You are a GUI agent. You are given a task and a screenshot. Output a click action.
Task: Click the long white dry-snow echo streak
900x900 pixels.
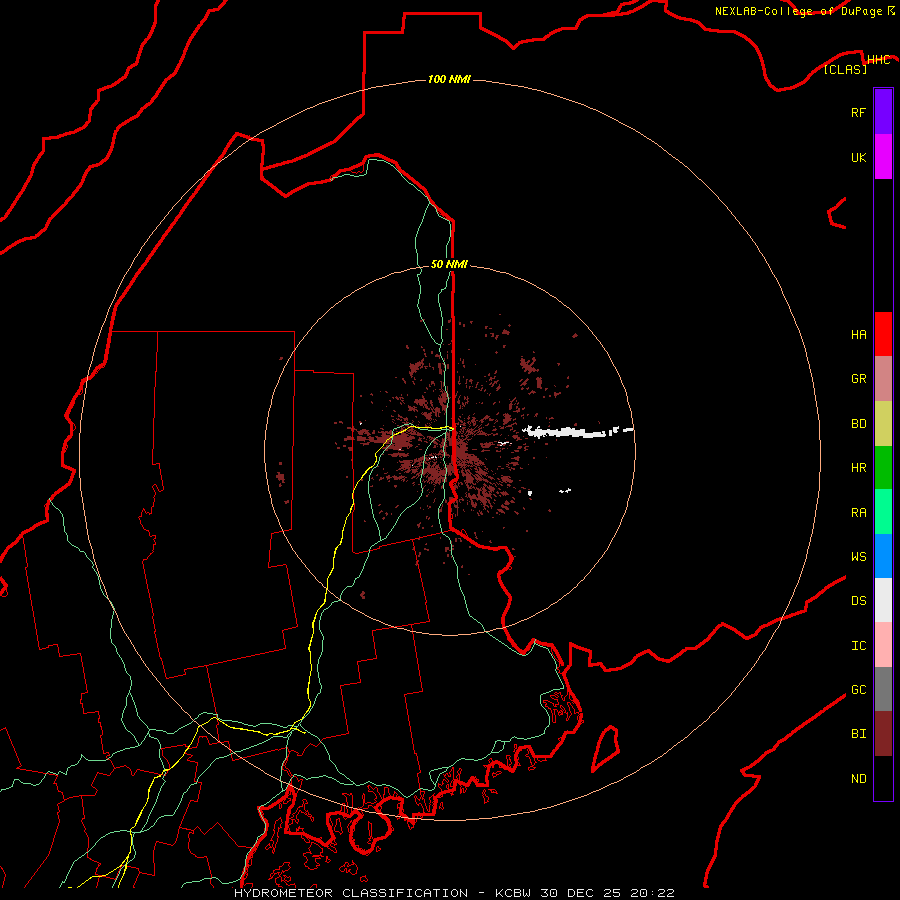(x=576, y=432)
